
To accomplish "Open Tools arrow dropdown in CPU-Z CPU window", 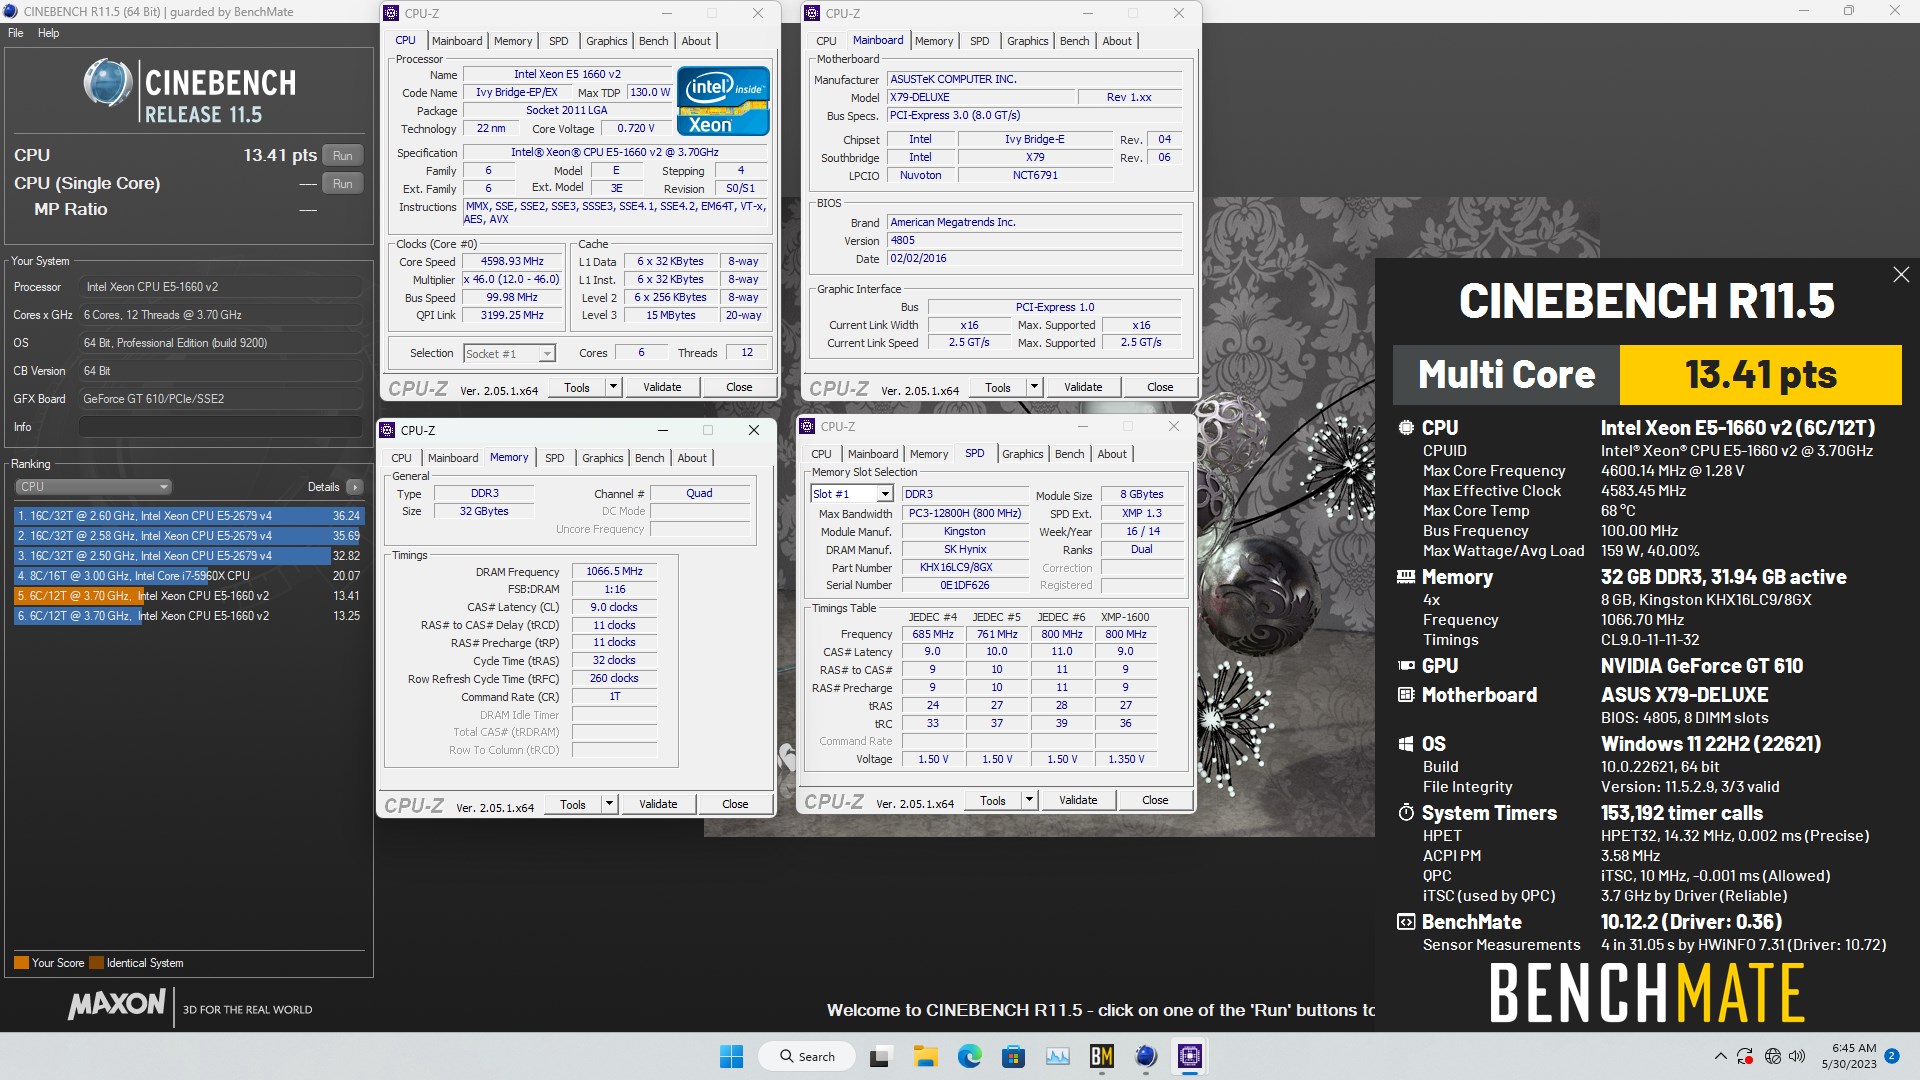I will [613, 387].
